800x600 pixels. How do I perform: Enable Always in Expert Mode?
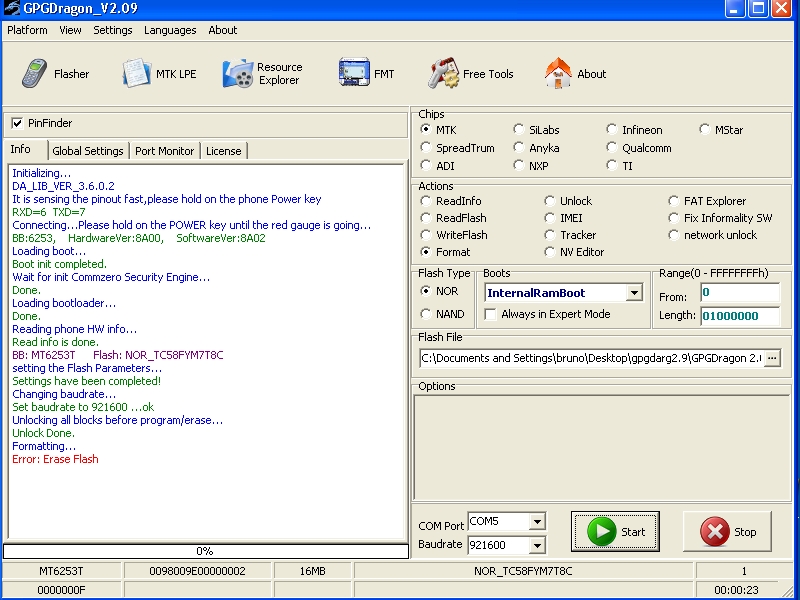coord(490,314)
